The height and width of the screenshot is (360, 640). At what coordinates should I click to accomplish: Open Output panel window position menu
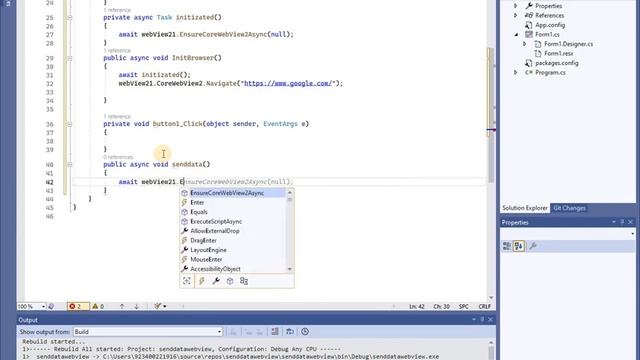tap(473, 320)
